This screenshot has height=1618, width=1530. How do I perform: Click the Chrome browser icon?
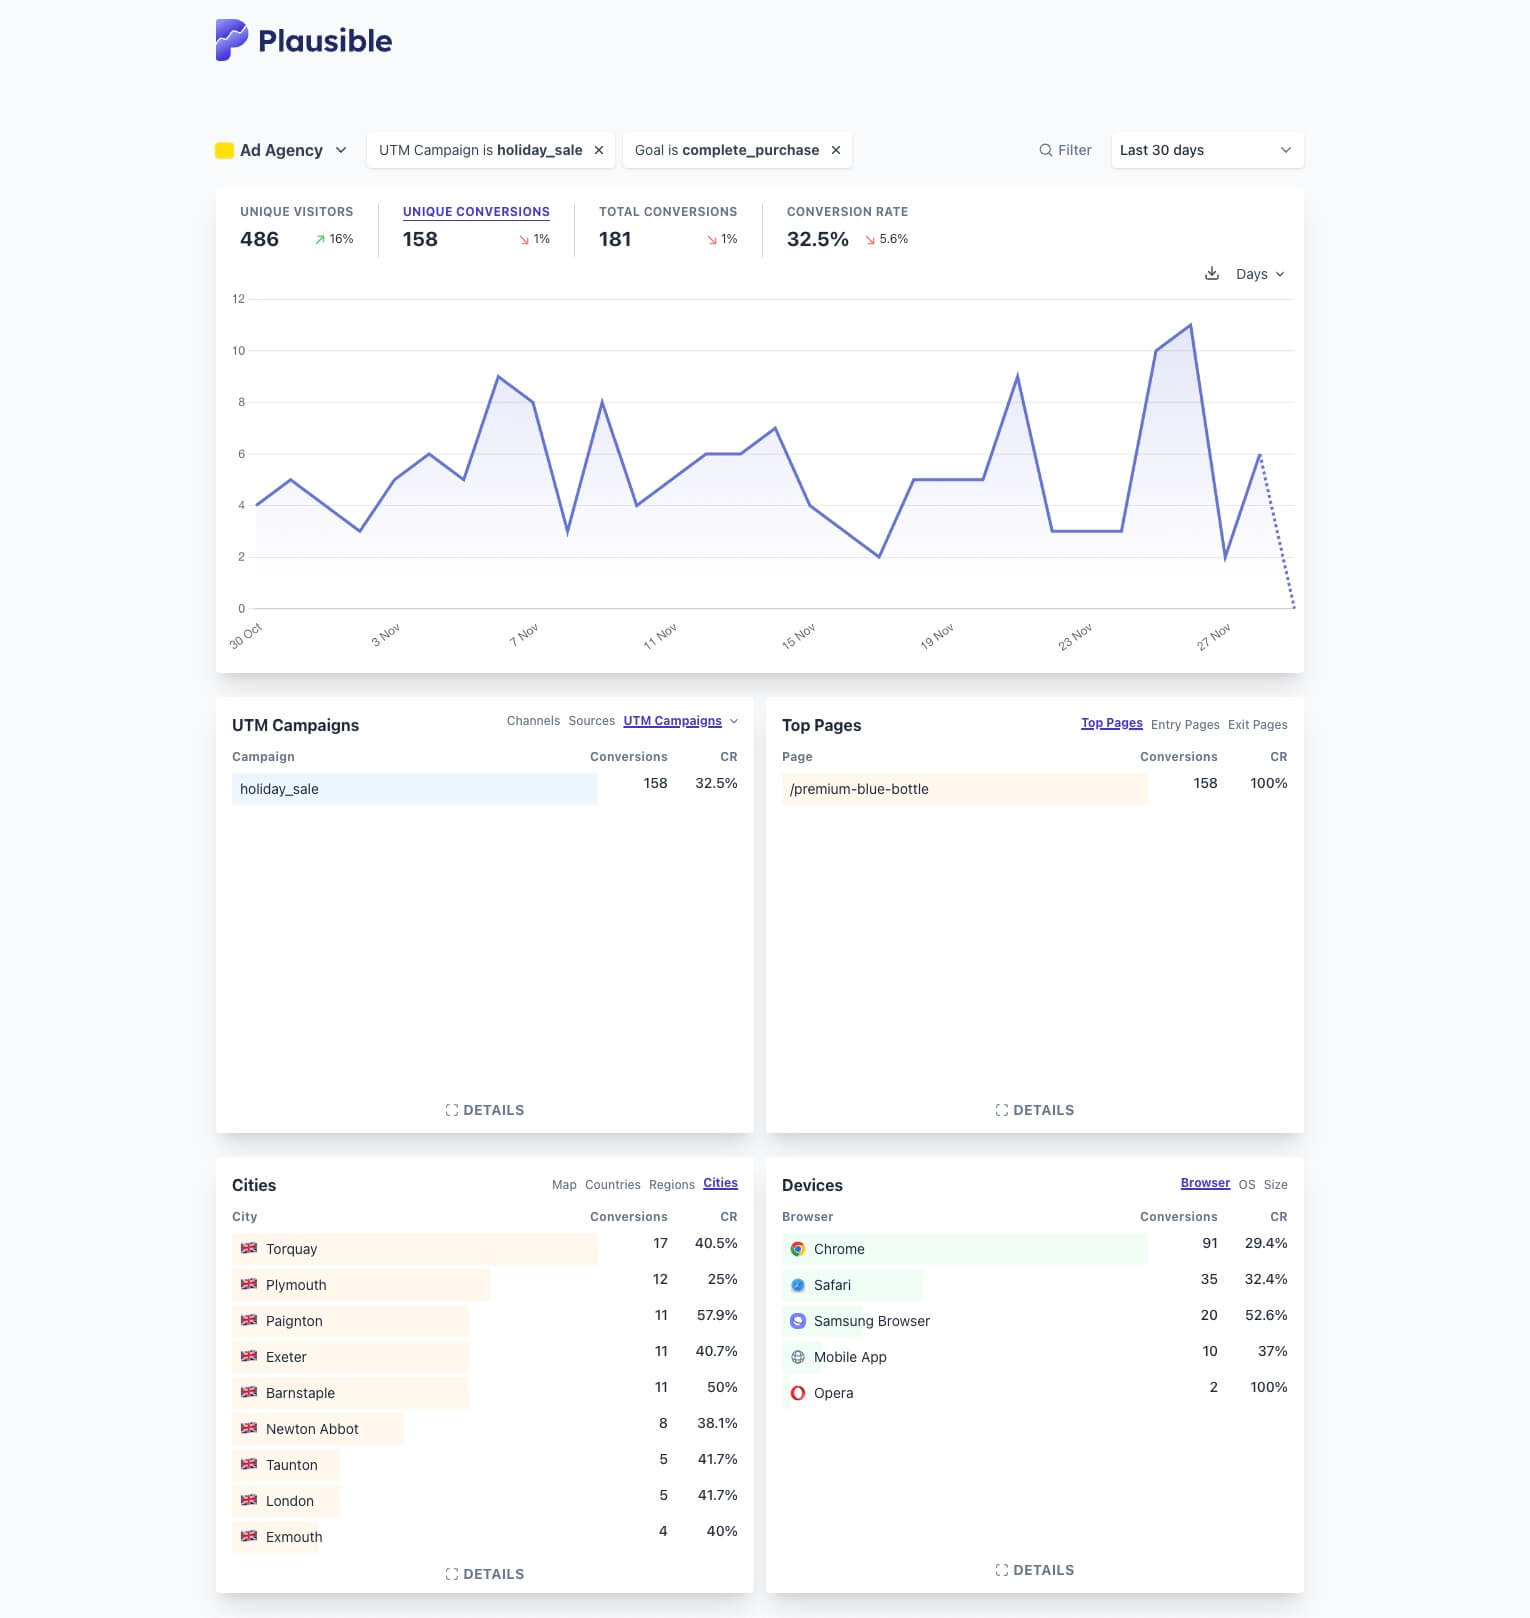point(798,1249)
